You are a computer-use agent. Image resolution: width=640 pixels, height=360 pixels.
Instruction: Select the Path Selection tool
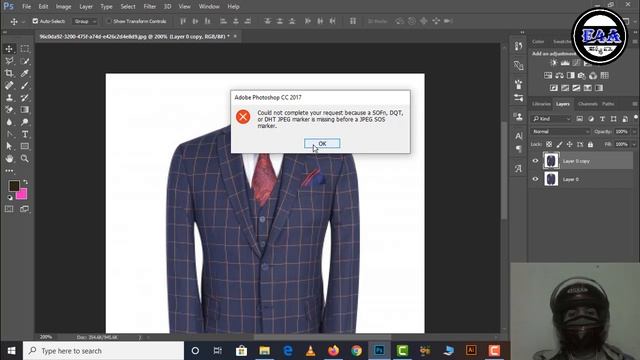tap(9, 146)
